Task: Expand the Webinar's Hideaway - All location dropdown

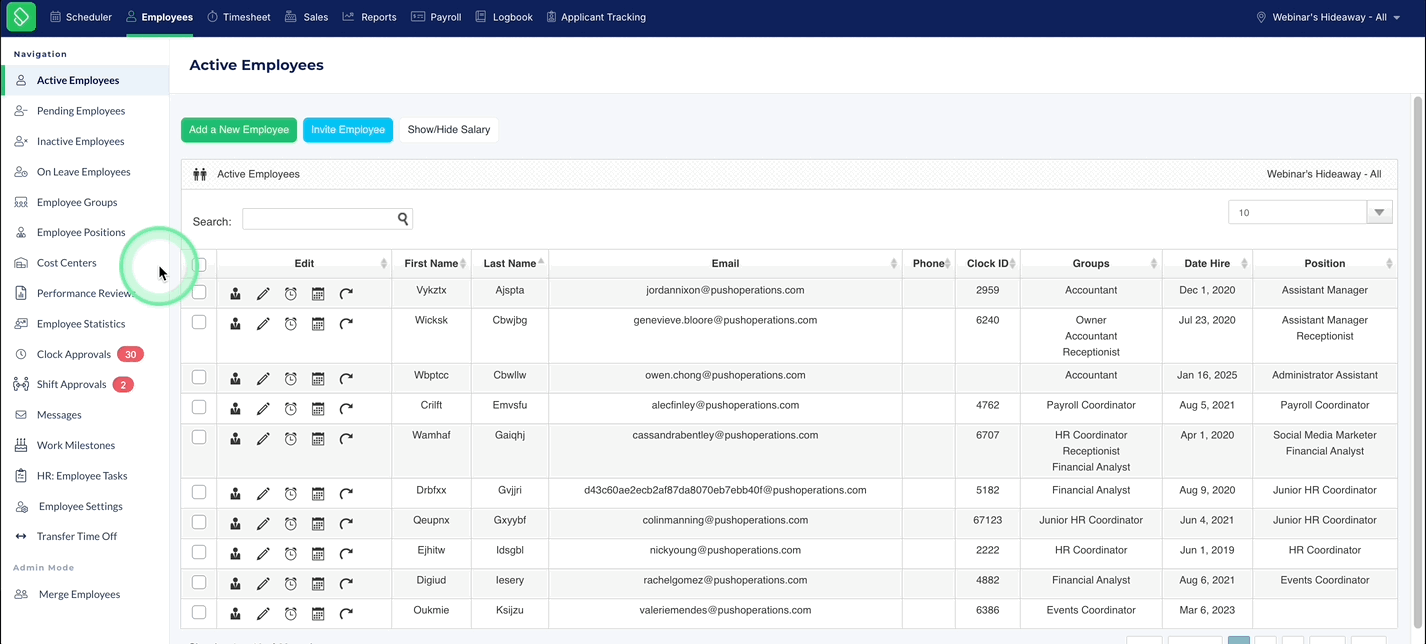Action: (x=1329, y=17)
